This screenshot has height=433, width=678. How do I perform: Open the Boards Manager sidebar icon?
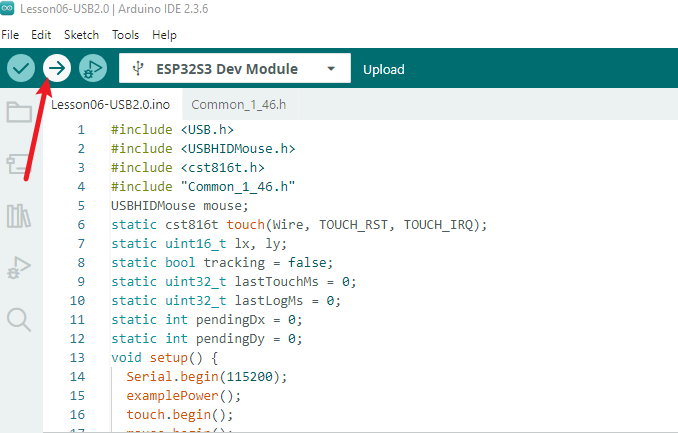(x=18, y=164)
